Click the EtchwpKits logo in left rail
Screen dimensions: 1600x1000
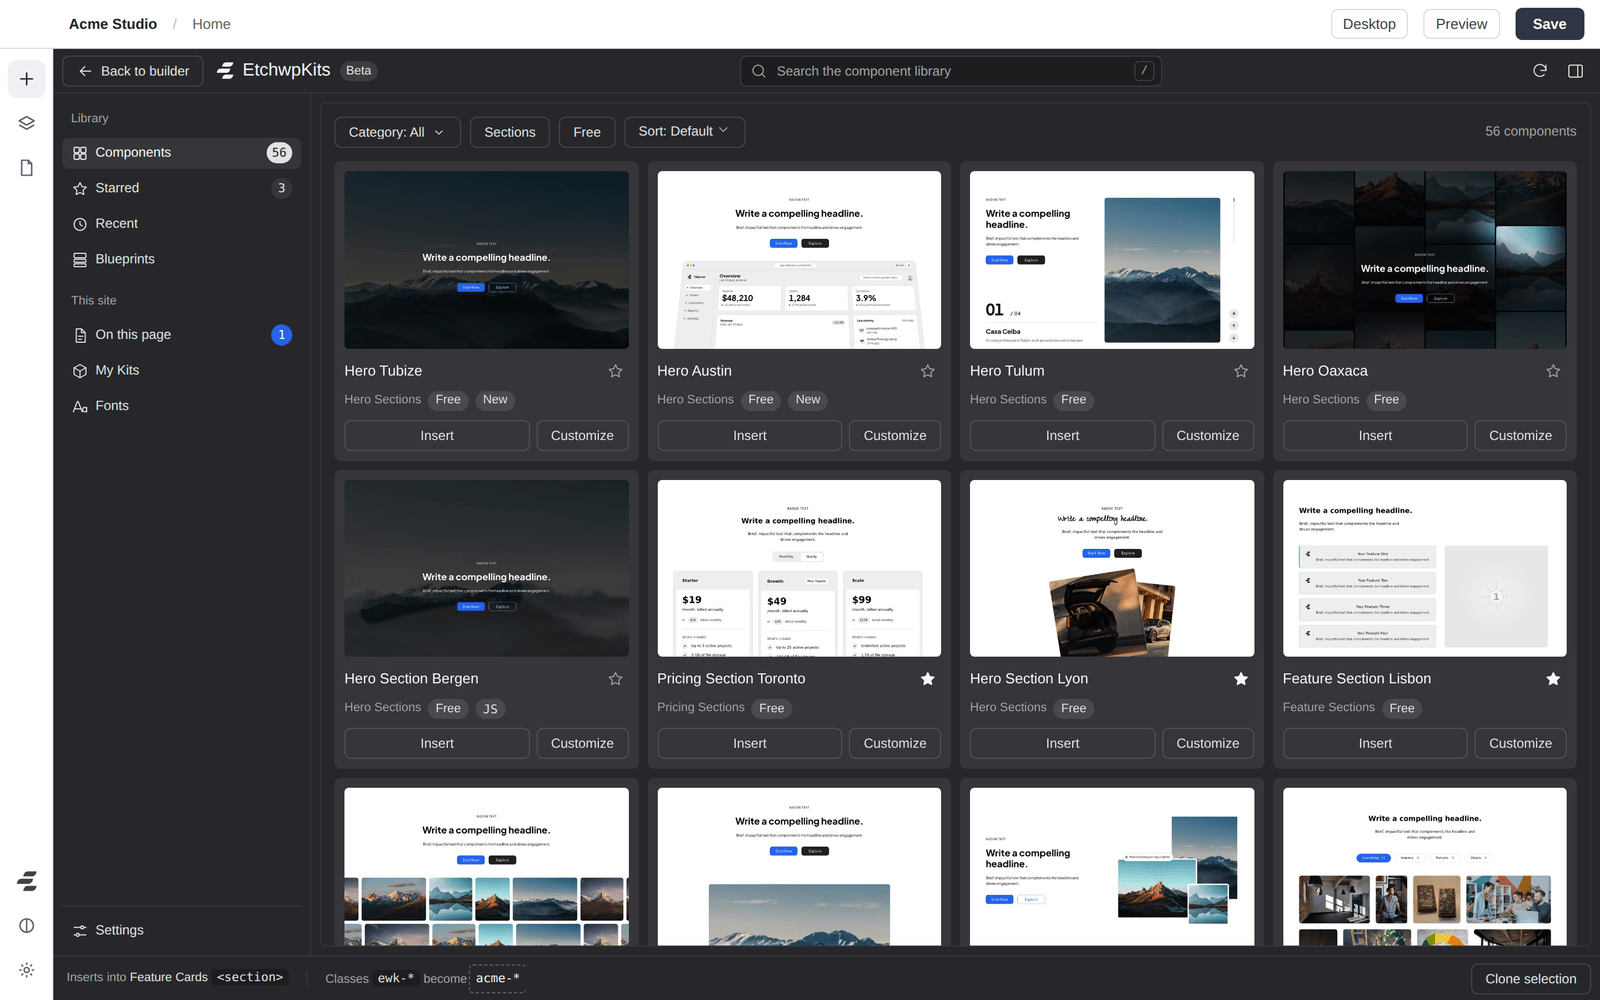(x=27, y=881)
